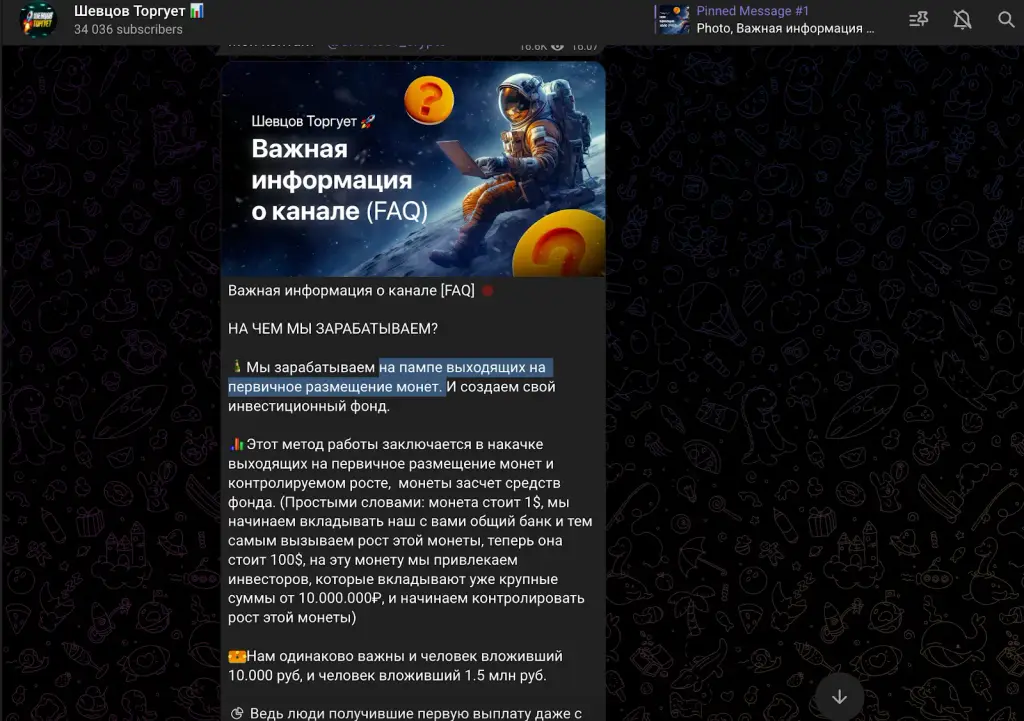Click the 34 036 subscribers label
This screenshot has width=1024, height=721.
pos(128,29)
